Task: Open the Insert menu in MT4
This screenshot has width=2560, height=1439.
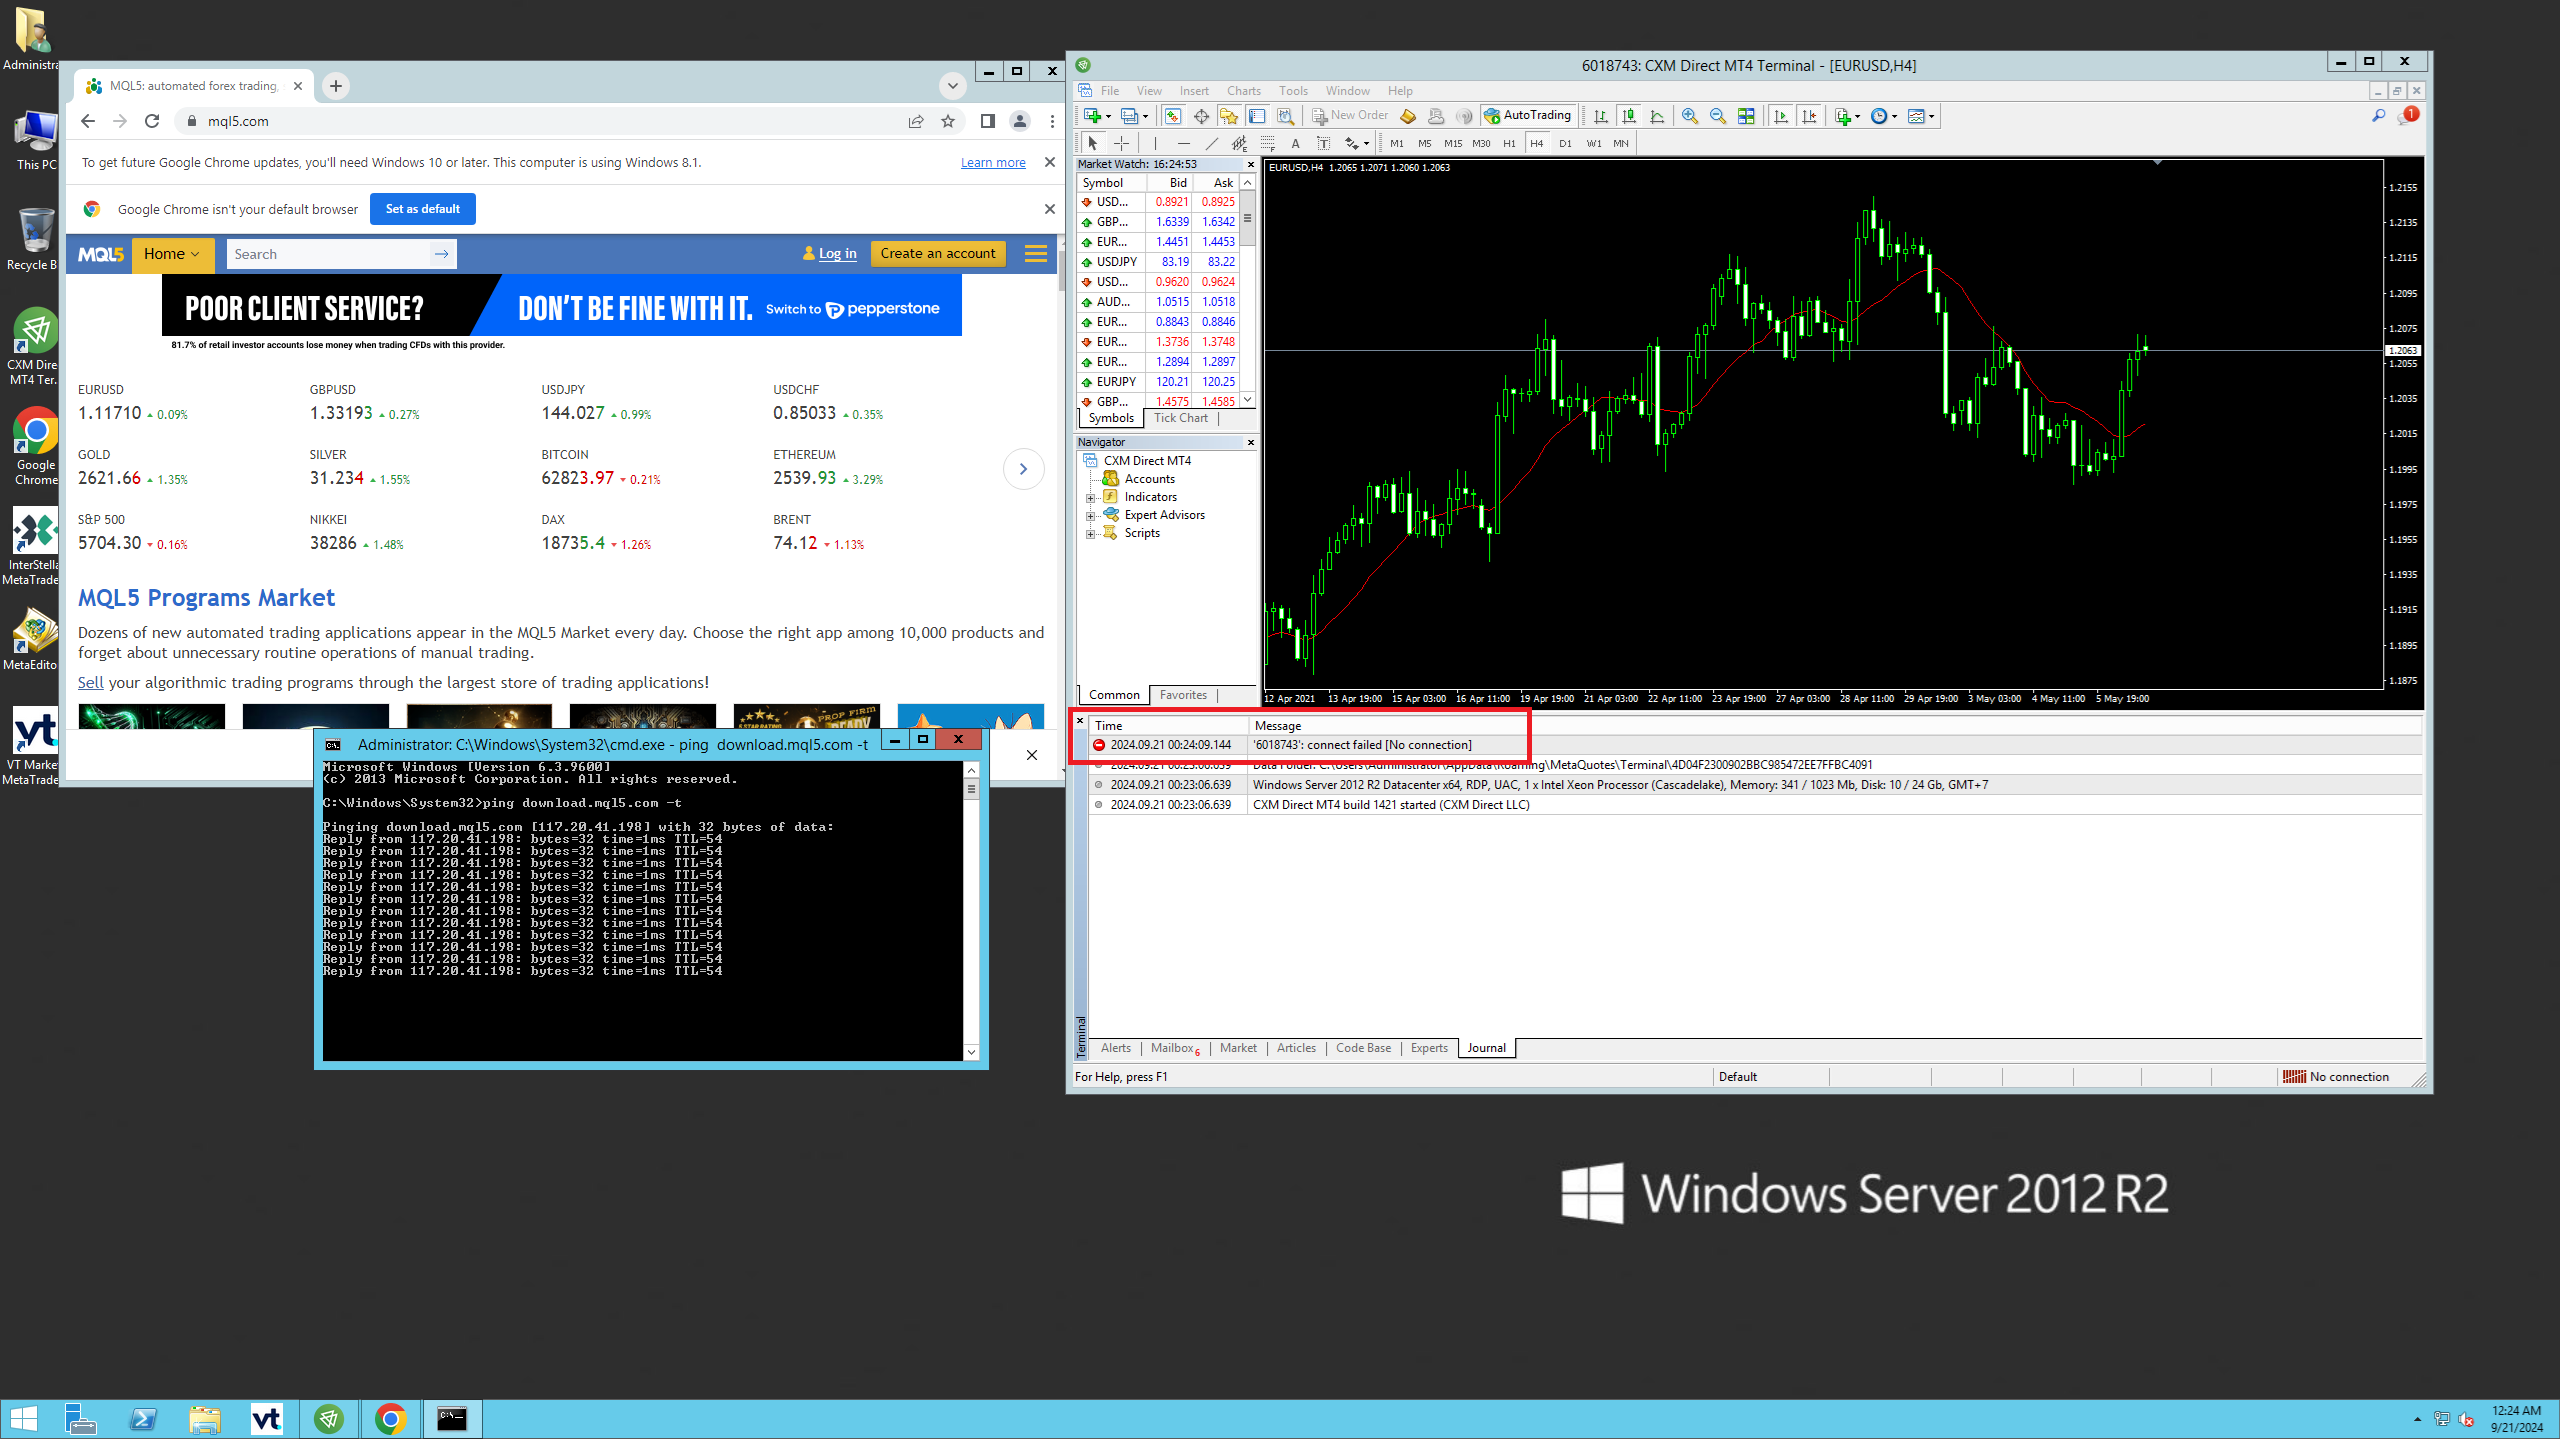Action: (1194, 90)
